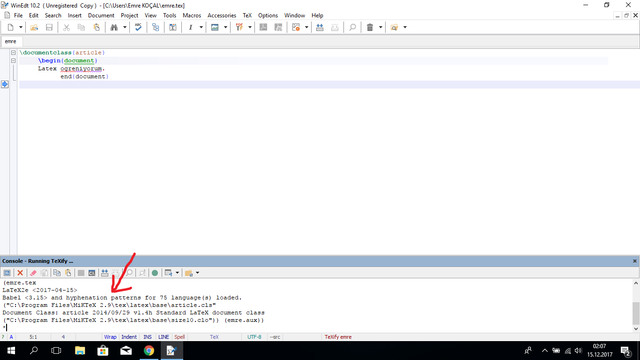Click the project tree toolbar icon
The height and width of the screenshot is (360, 640).
click(x=156, y=27)
